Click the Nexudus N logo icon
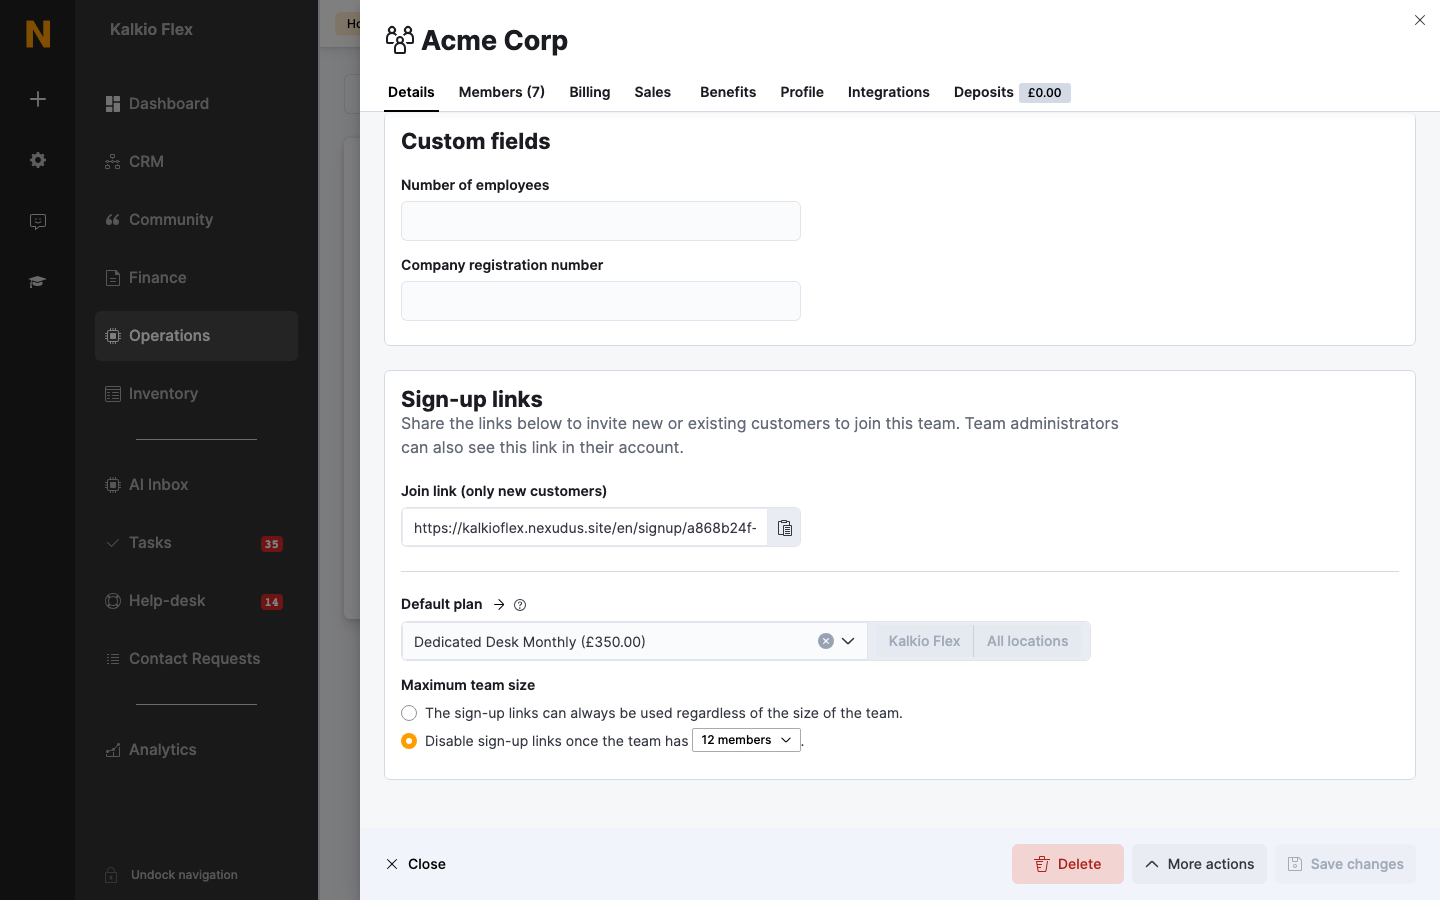Image resolution: width=1440 pixels, height=900 pixels. click(x=38, y=34)
